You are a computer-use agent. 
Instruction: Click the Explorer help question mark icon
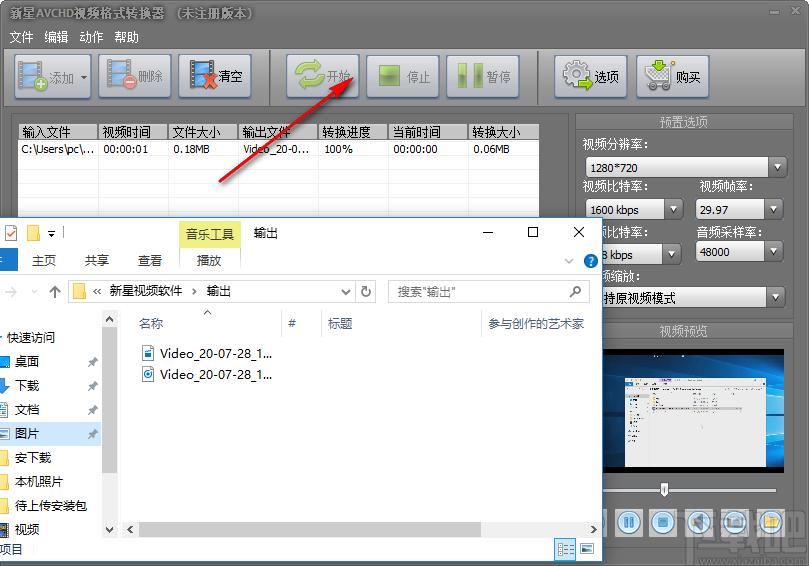(x=591, y=261)
